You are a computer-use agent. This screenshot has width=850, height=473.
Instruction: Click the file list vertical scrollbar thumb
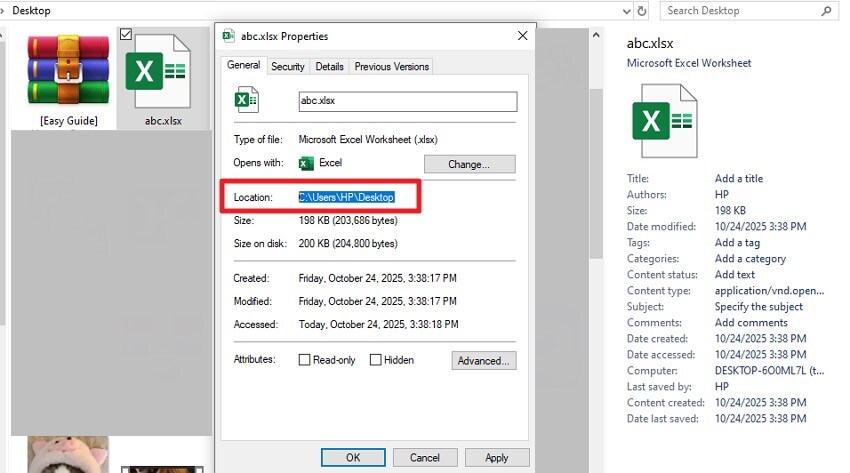(596, 173)
